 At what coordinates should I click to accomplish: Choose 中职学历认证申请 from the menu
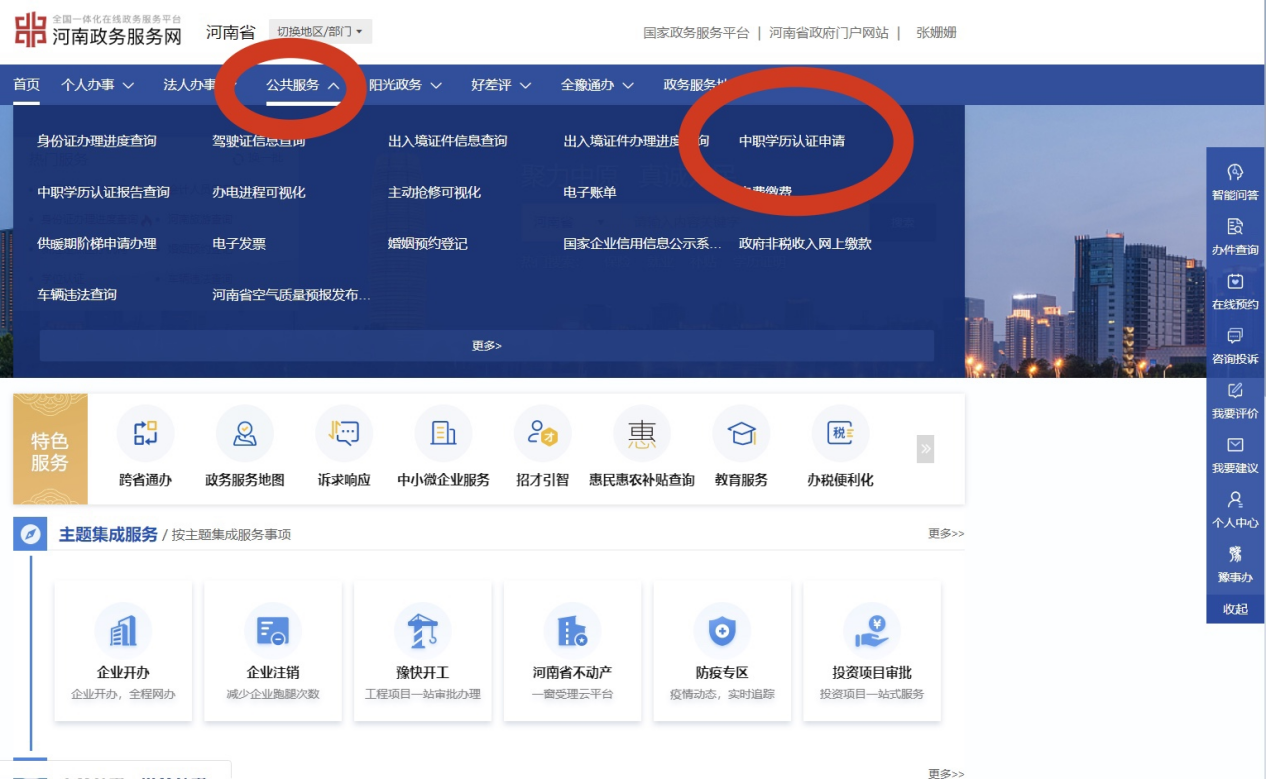tap(791, 141)
